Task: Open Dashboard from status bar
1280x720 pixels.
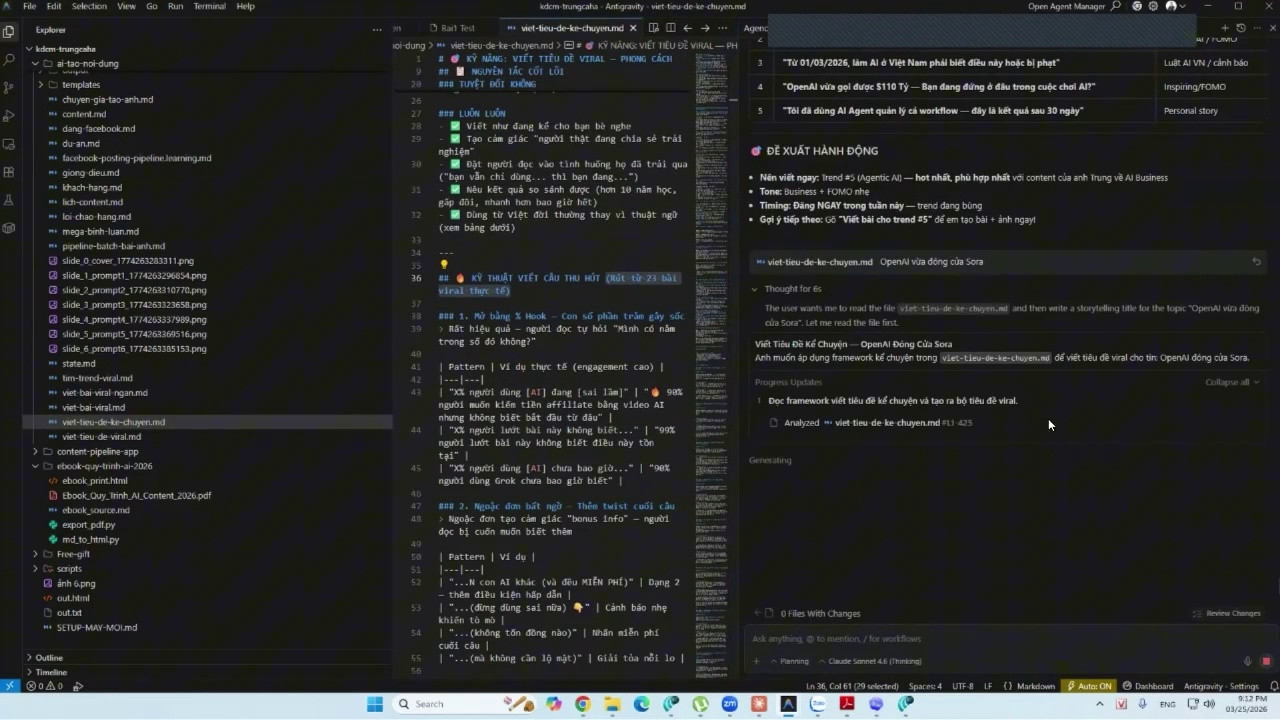Action: [1148, 686]
